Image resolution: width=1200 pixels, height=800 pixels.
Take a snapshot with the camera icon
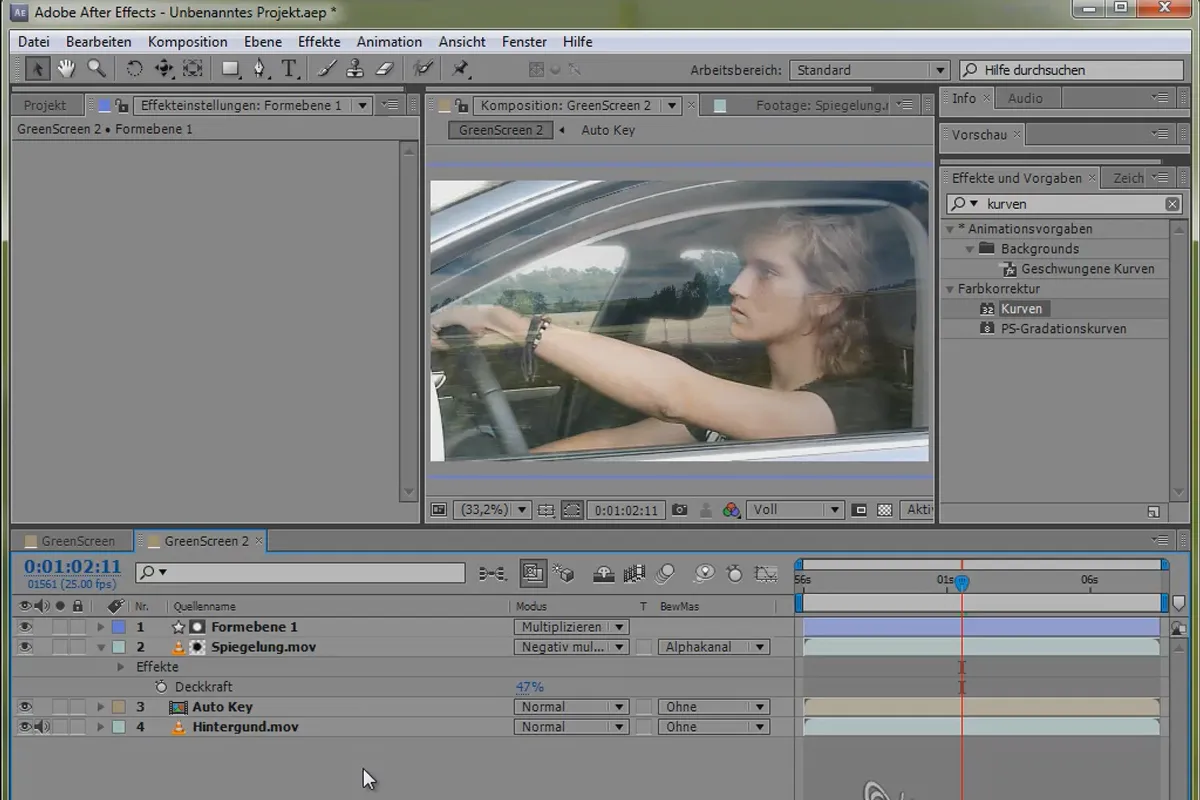point(680,510)
